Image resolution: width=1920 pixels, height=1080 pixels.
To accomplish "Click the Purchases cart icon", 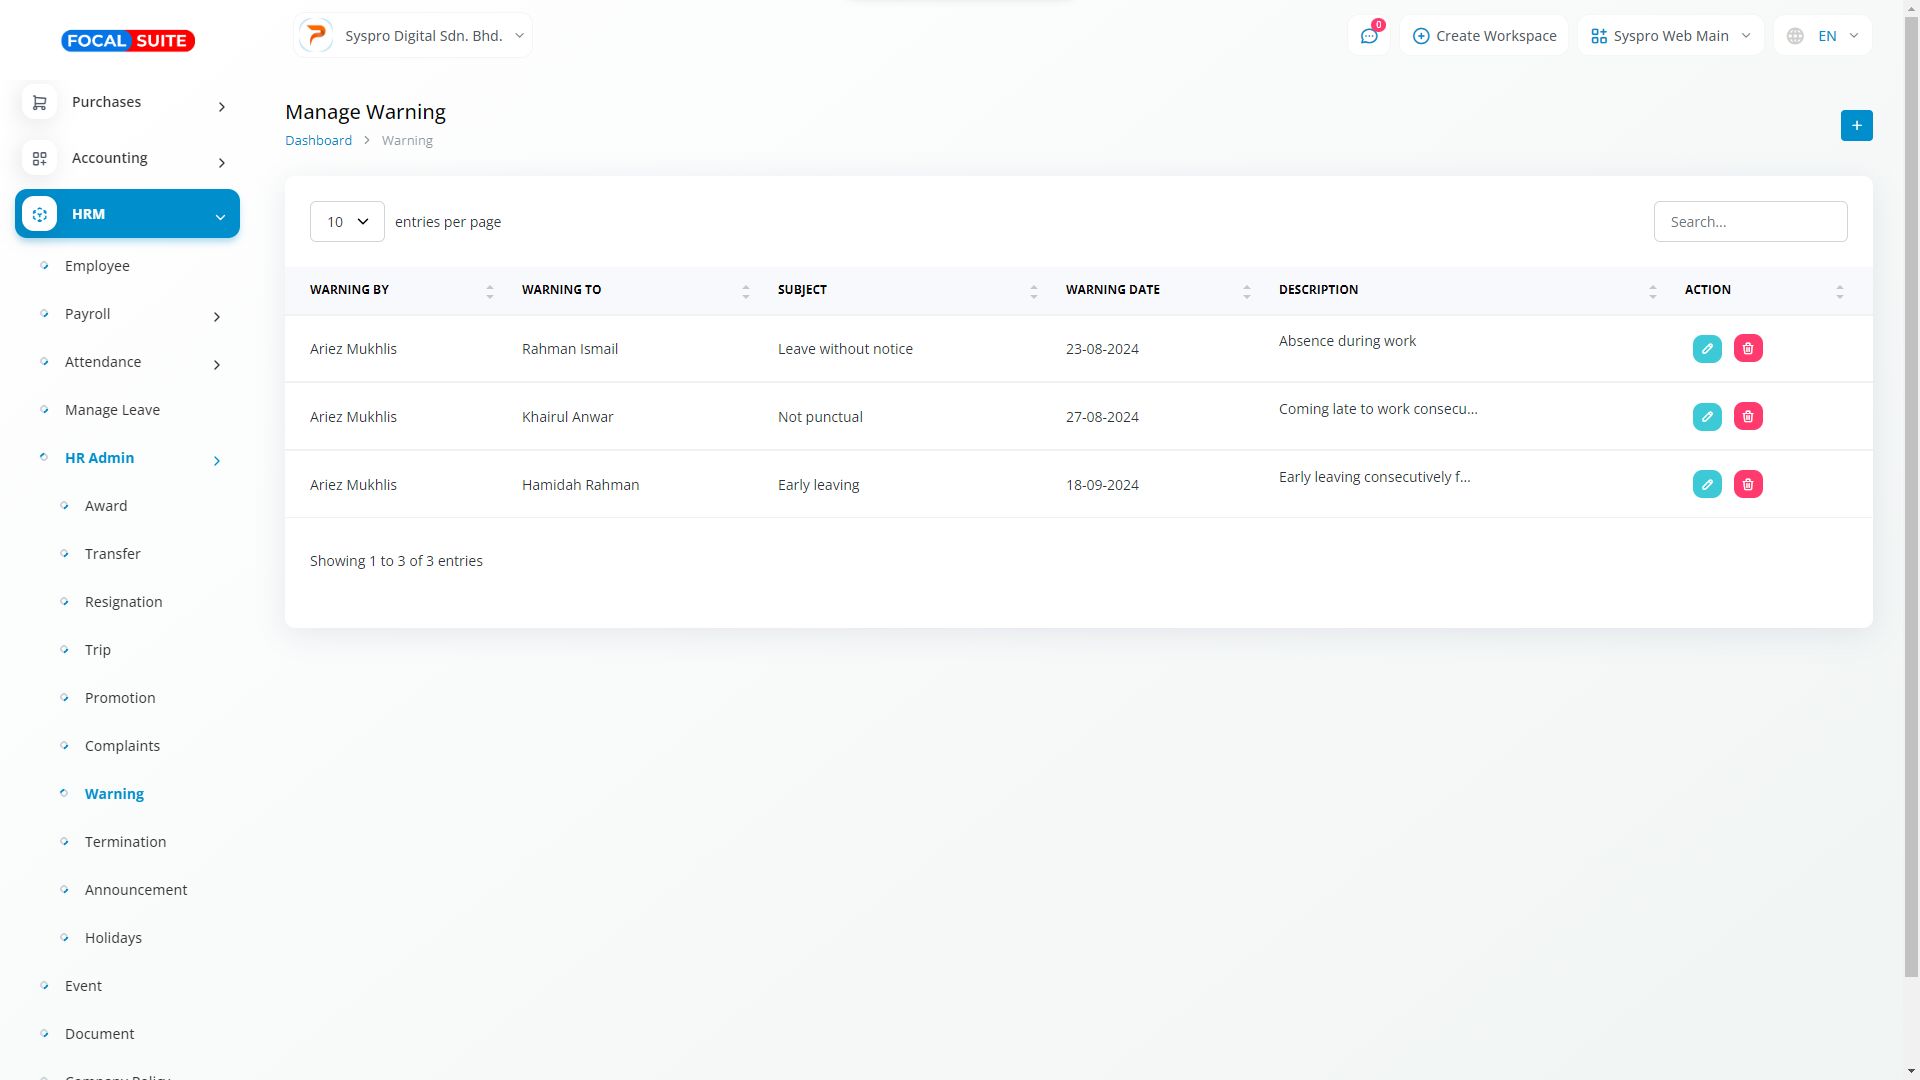I will (40, 102).
